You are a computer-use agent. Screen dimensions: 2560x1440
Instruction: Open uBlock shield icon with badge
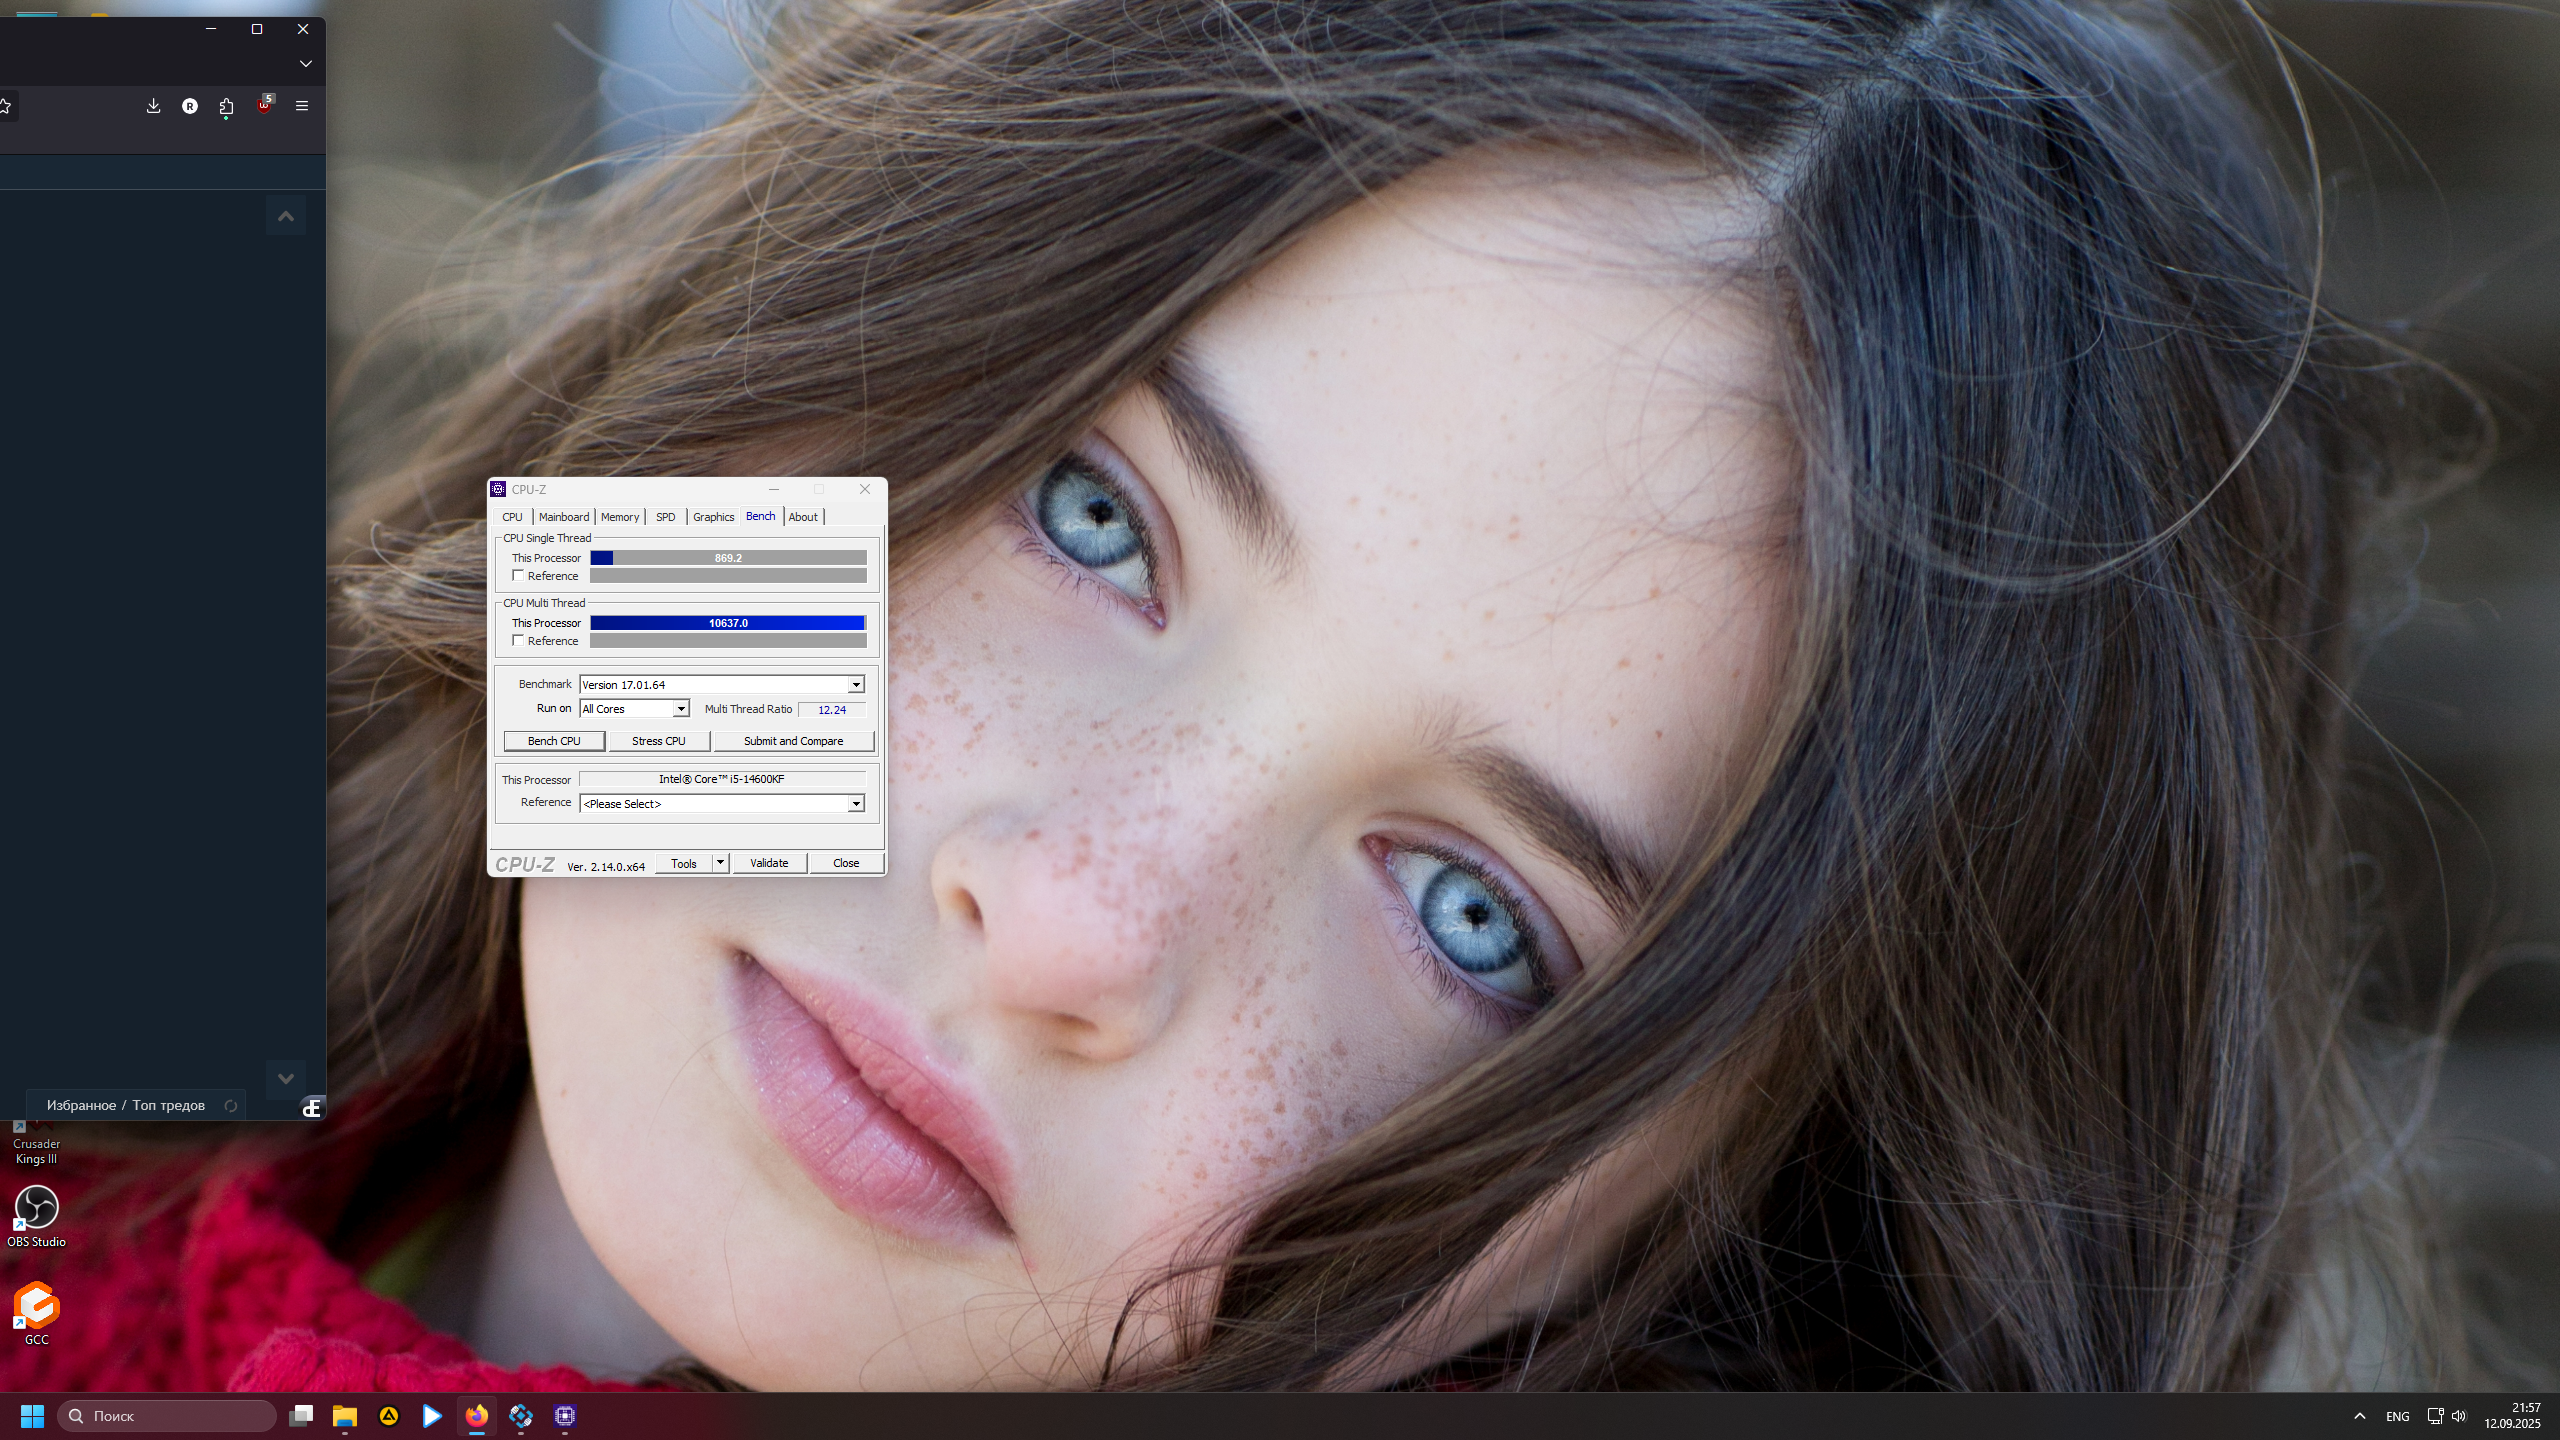pyautogui.click(x=264, y=106)
